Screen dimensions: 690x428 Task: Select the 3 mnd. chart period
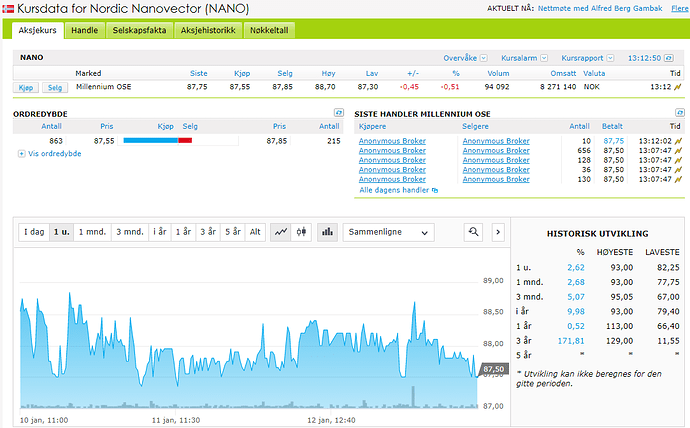coord(130,232)
